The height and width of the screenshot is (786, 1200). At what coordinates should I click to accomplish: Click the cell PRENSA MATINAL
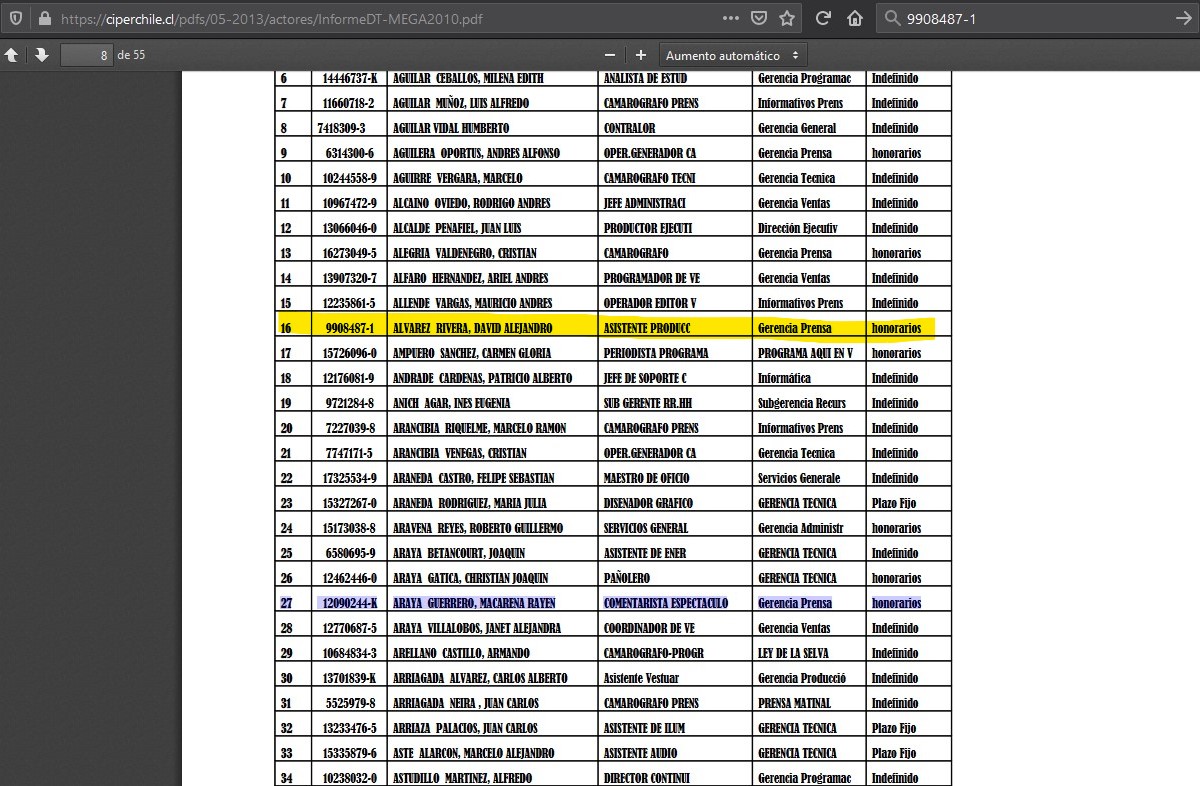(x=795, y=703)
